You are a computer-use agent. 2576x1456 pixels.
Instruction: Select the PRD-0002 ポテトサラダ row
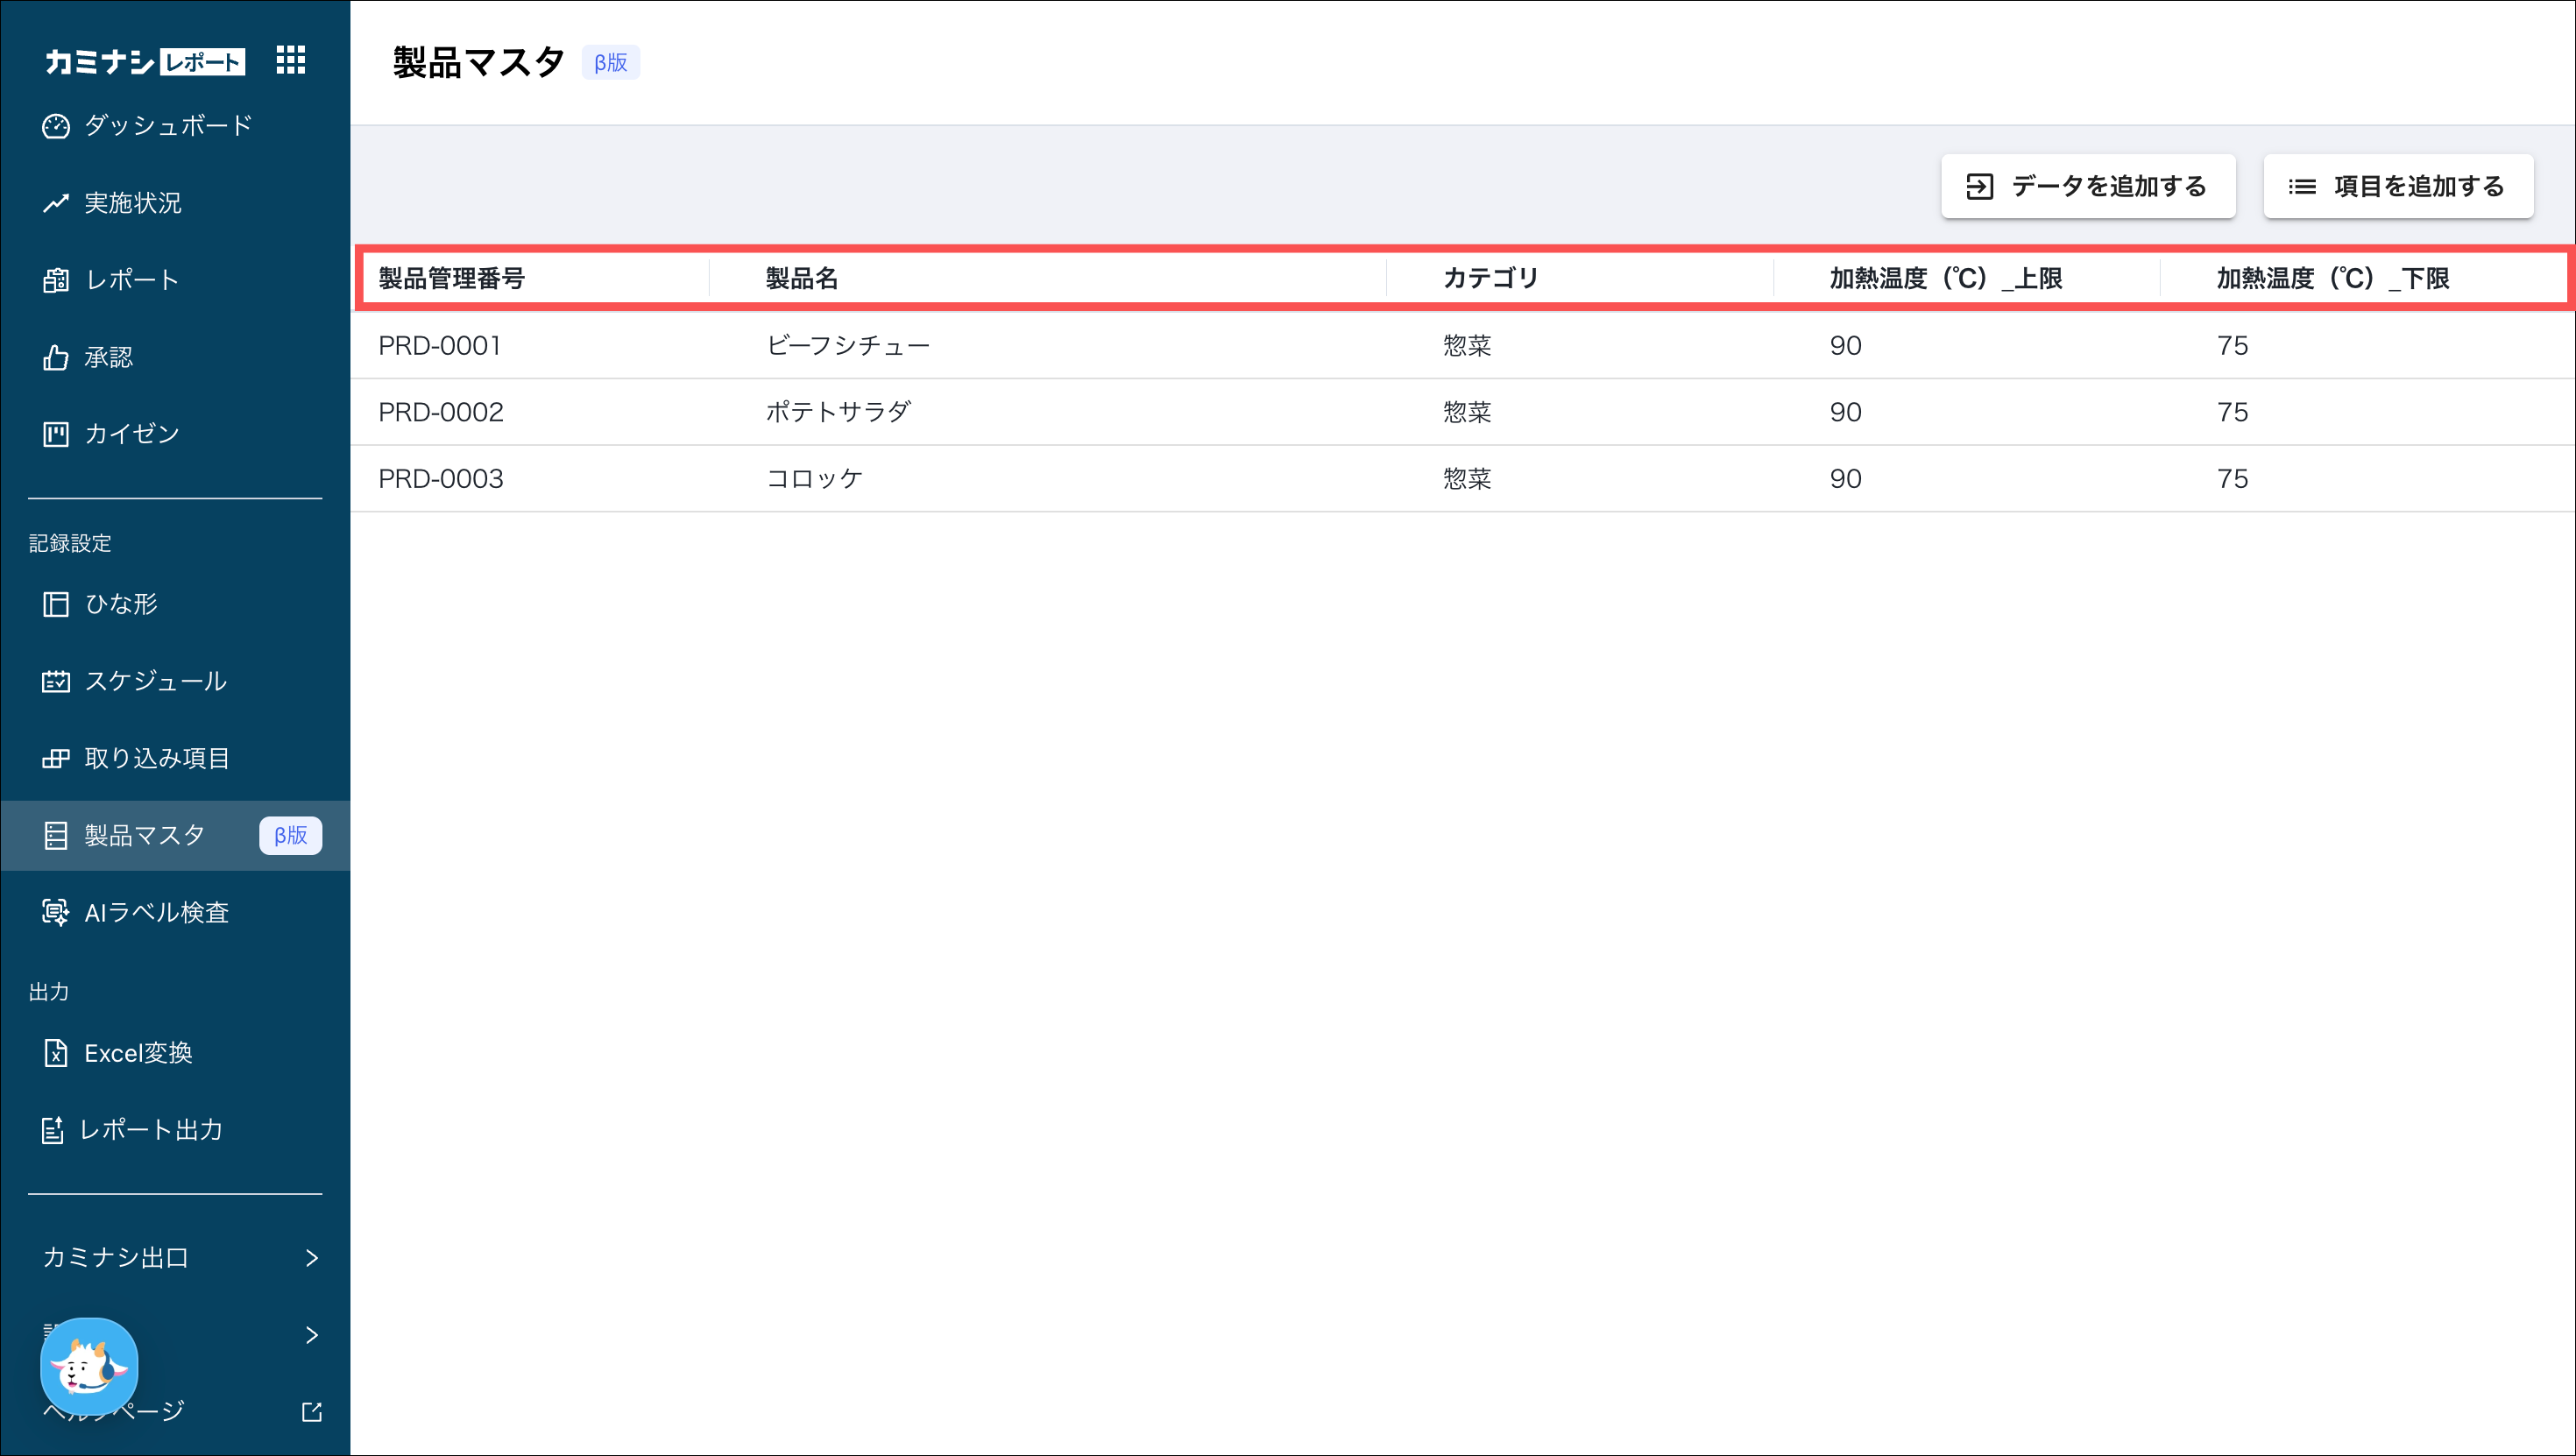tap(838, 412)
